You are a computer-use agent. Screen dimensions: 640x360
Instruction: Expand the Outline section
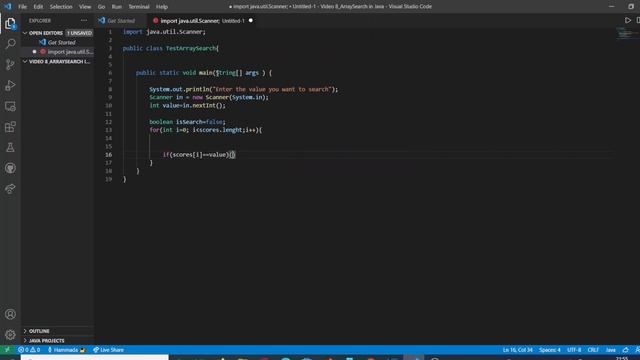click(58, 331)
